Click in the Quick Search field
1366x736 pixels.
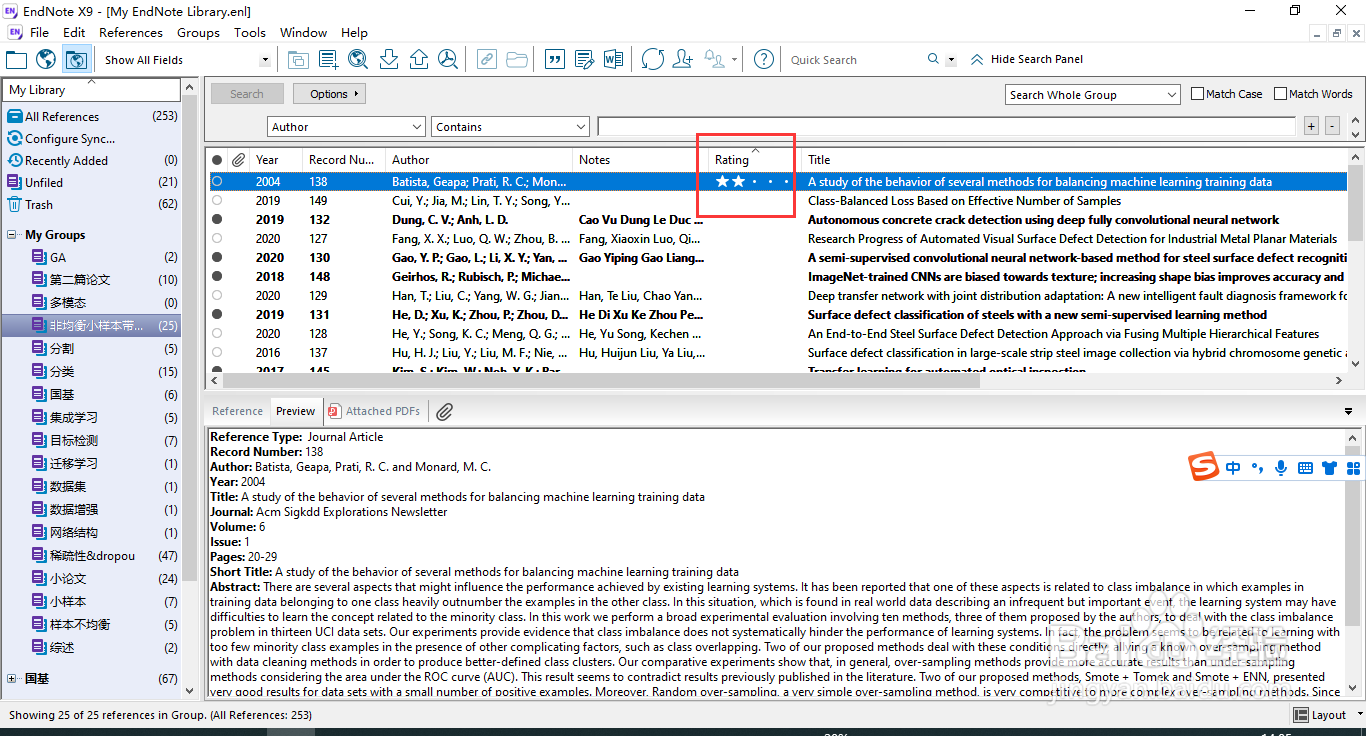click(x=855, y=60)
